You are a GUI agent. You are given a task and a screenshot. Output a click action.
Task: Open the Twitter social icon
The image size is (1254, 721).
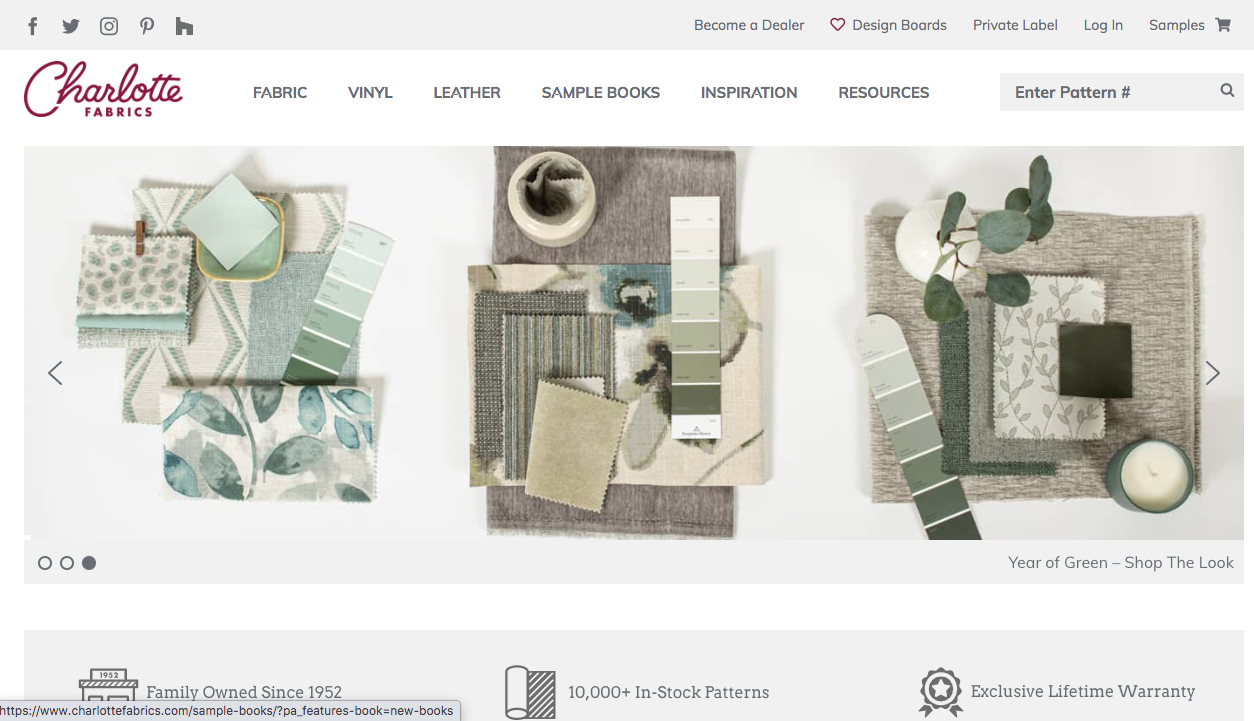pos(70,25)
